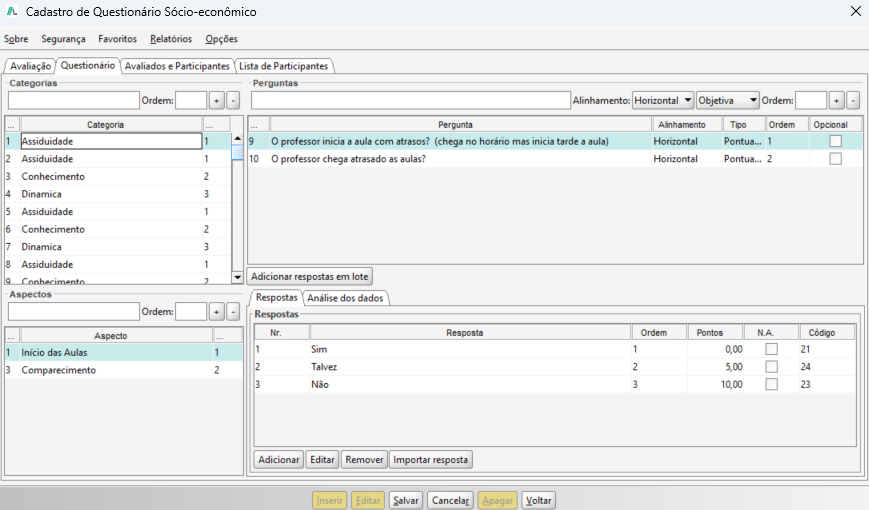Select category row 2 Assiduidade
This screenshot has width=869, height=510.
(x=117, y=159)
